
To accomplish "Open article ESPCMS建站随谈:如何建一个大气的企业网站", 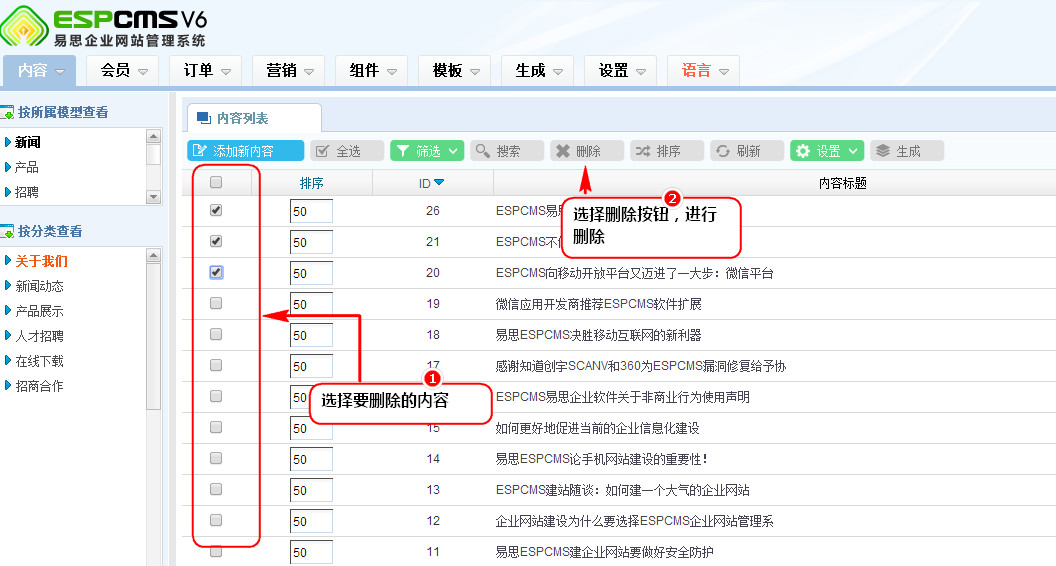I will click(623, 490).
